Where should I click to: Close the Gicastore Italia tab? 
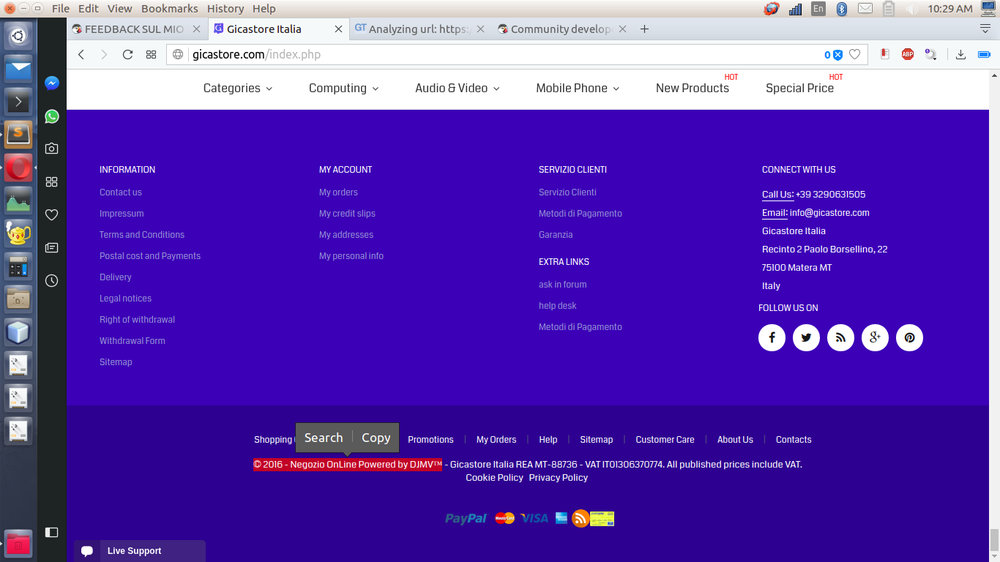tap(339, 29)
